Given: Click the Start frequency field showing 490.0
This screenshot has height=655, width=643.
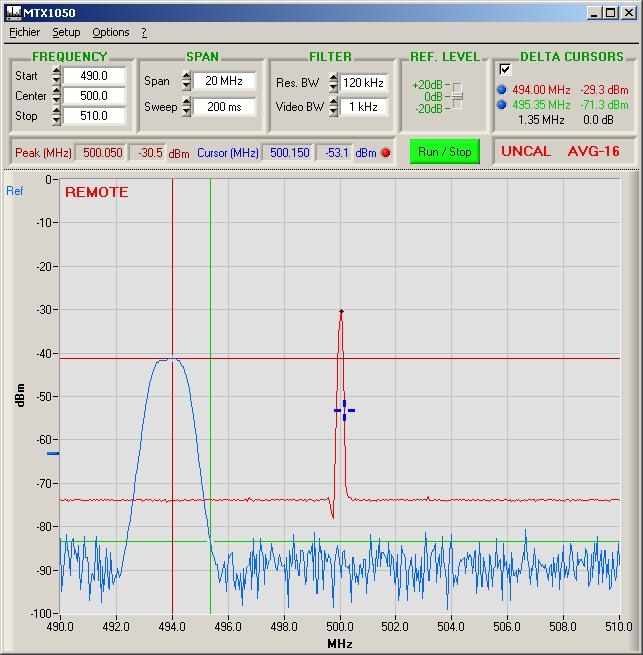Looking at the screenshot, I should tap(94, 76).
